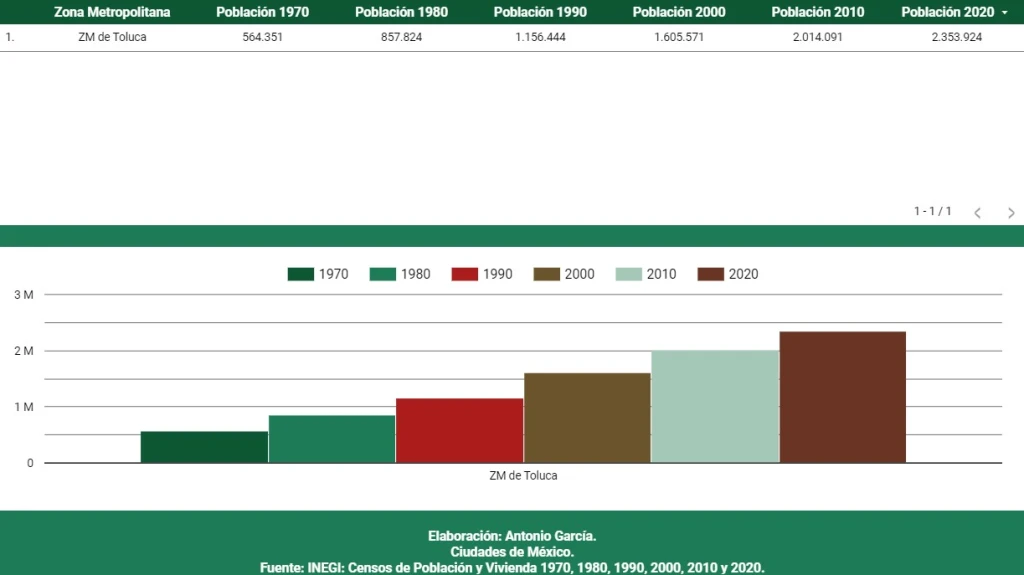This screenshot has height=575, width=1024.
Task: Sort table by Población 1970 column header
Action: coord(262,12)
